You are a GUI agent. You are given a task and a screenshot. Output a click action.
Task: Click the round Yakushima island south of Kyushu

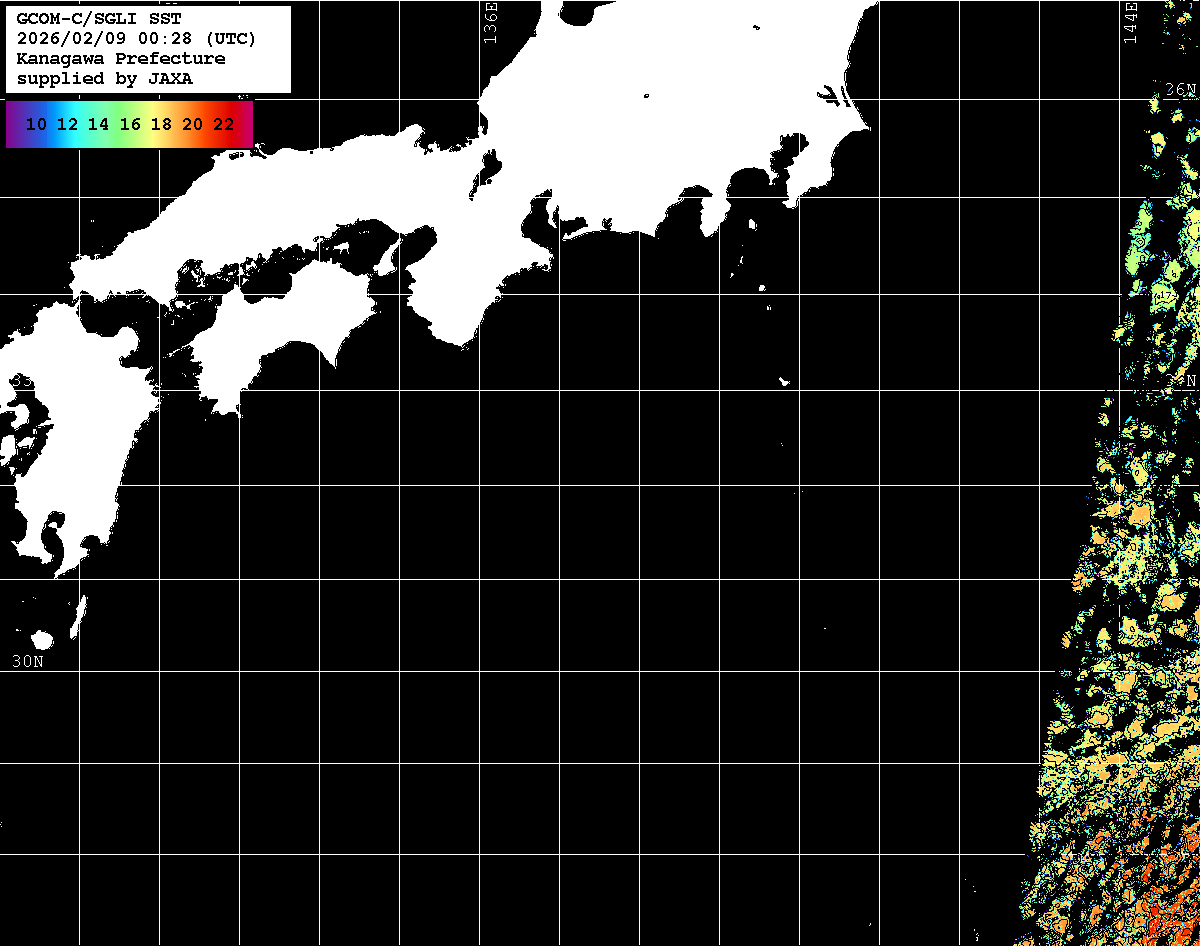[x=42, y=640]
